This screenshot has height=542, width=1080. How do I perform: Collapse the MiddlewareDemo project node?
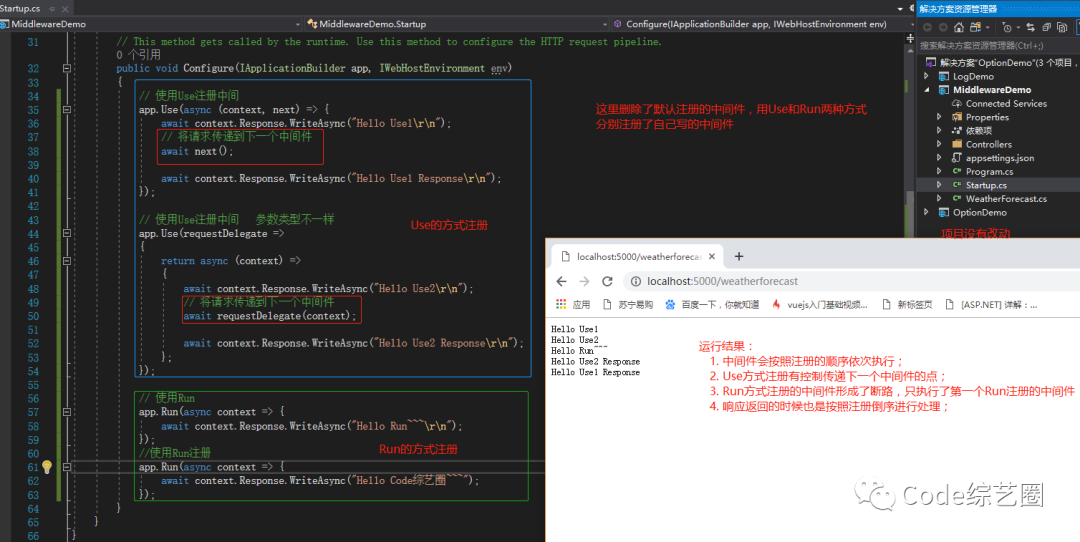[926, 90]
